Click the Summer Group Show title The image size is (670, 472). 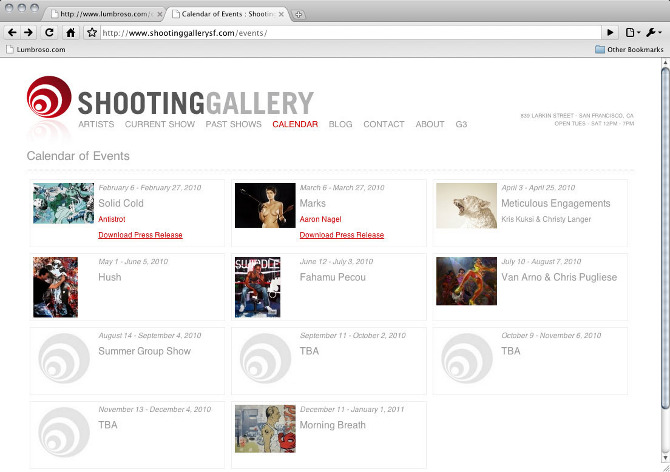144,351
